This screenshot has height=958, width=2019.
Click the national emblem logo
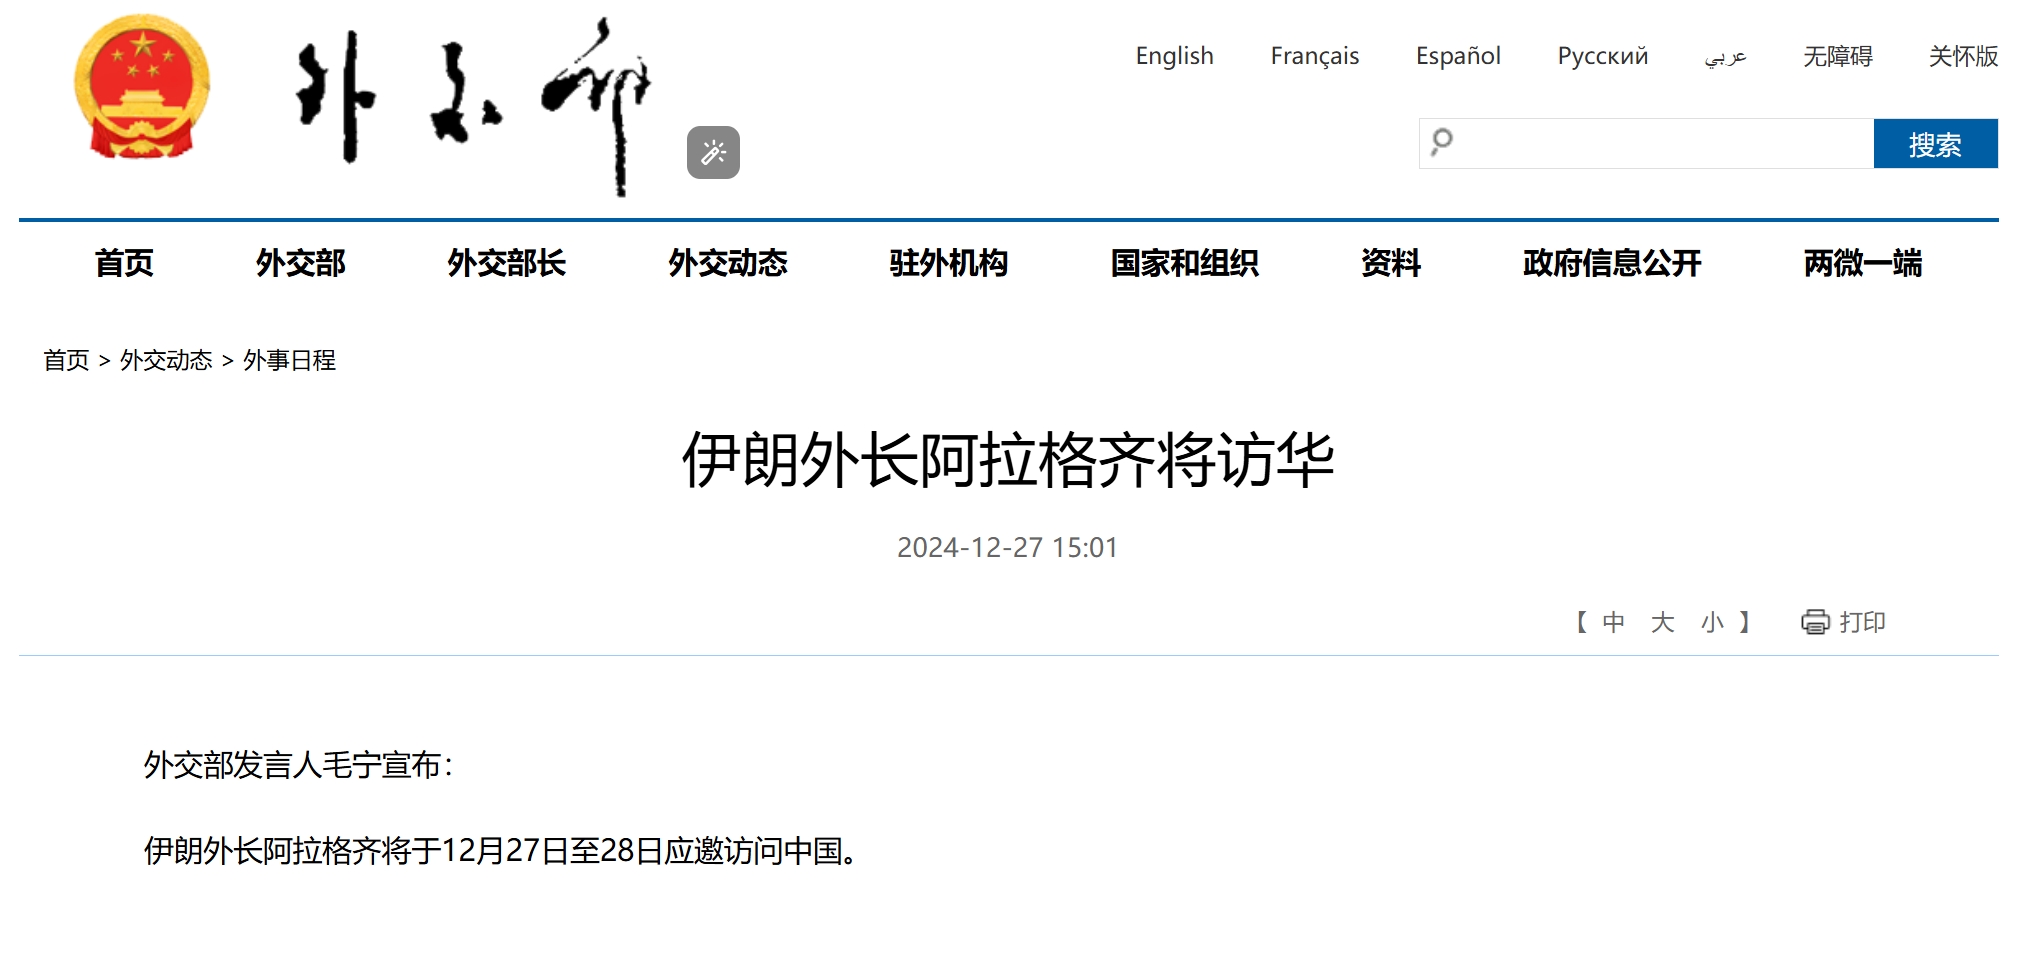[142, 87]
